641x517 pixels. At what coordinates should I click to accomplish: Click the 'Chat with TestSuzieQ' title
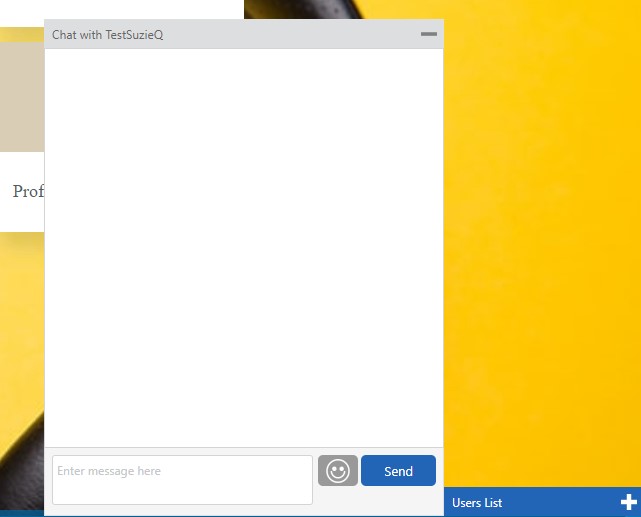coord(107,35)
